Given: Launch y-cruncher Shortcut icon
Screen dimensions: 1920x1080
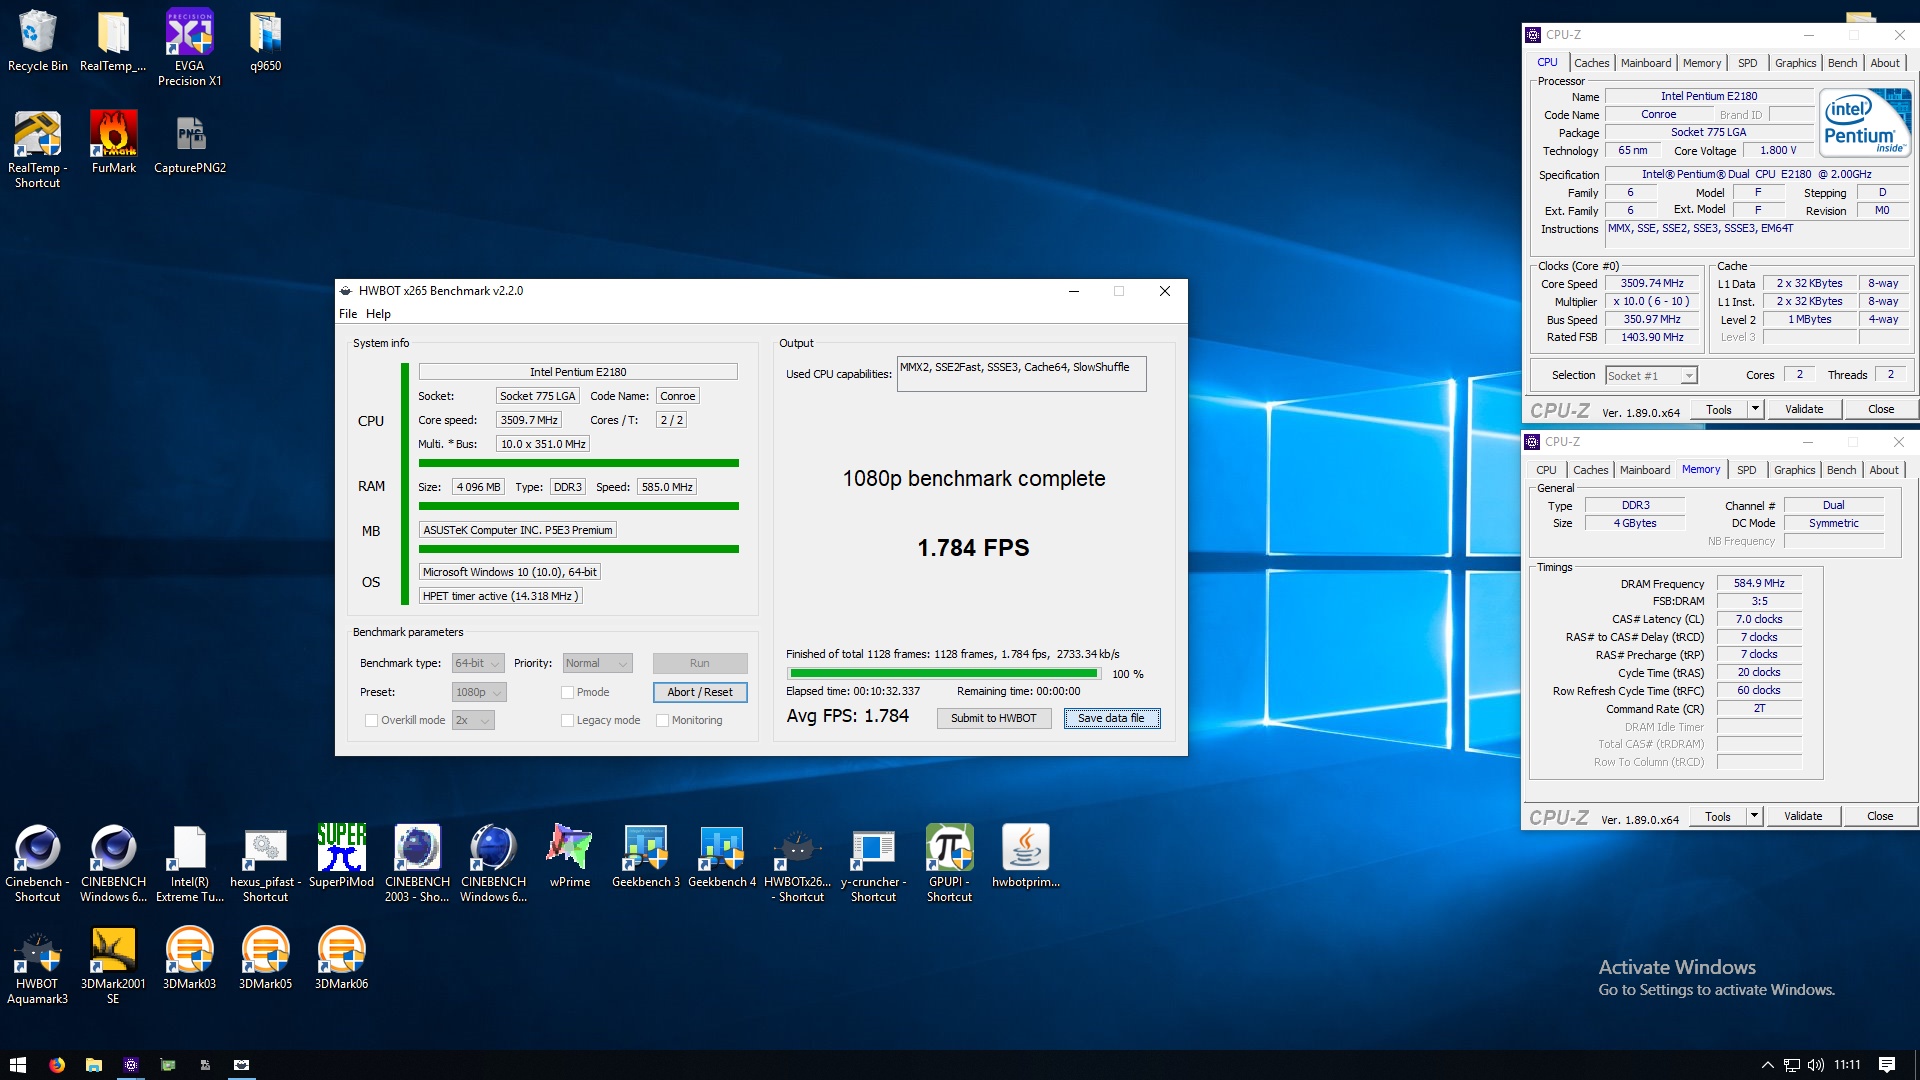Looking at the screenshot, I should click(x=873, y=863).
